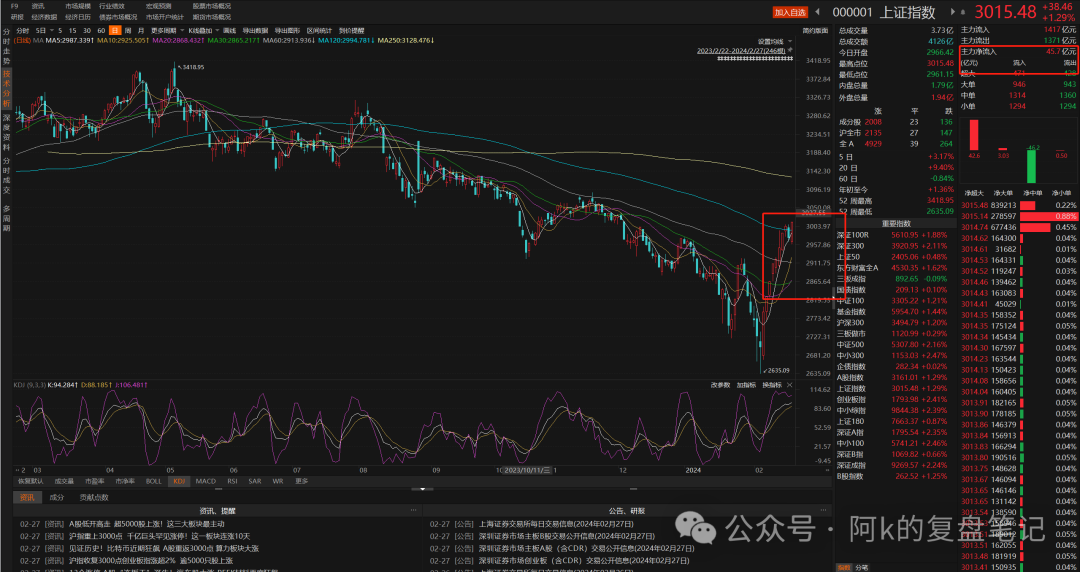Switch to 15 minute period
Image resolution: width=1080 pixels, height=572 pixels.
coord(74,30)
